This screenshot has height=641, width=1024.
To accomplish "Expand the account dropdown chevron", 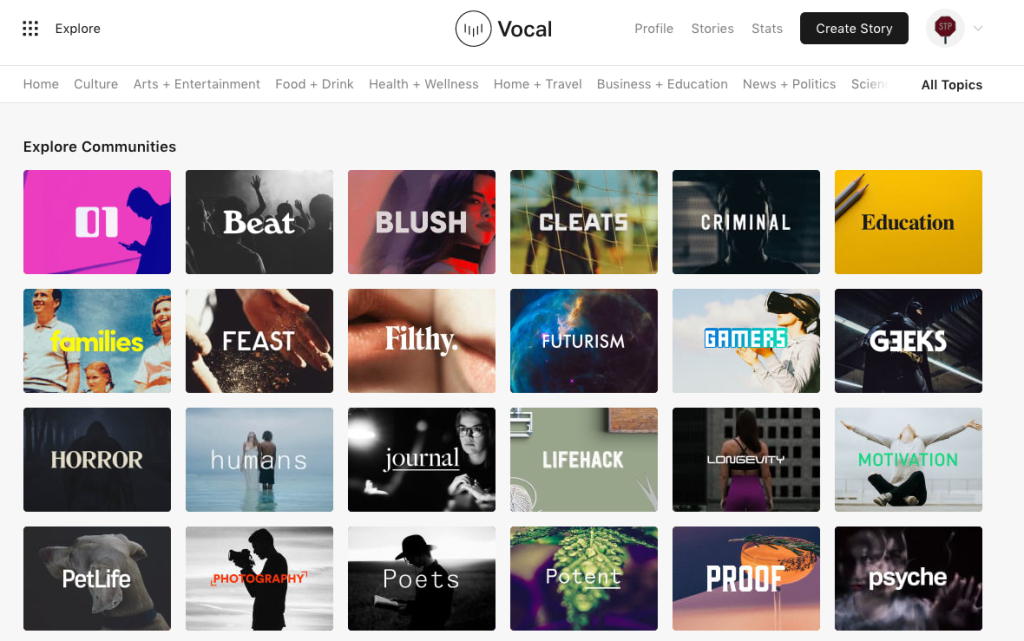I will (x=978, y=28).
